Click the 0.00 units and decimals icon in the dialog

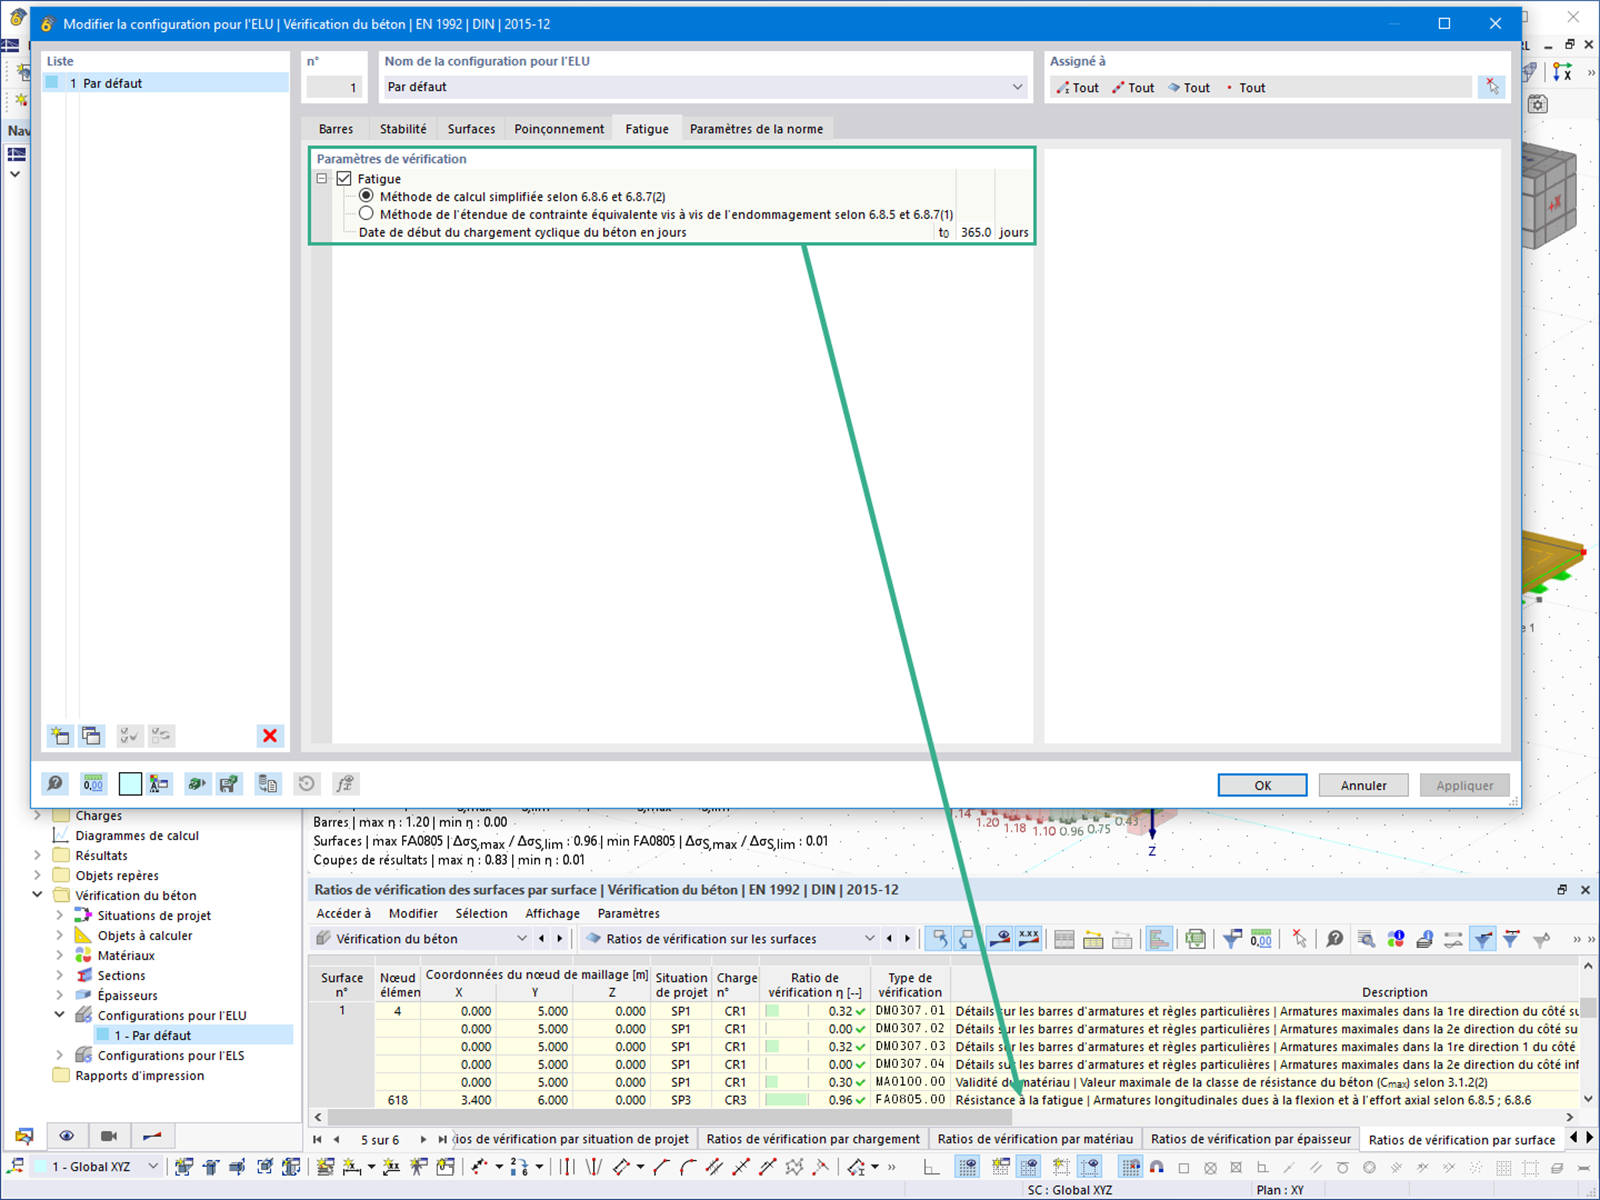click(93, 784)
